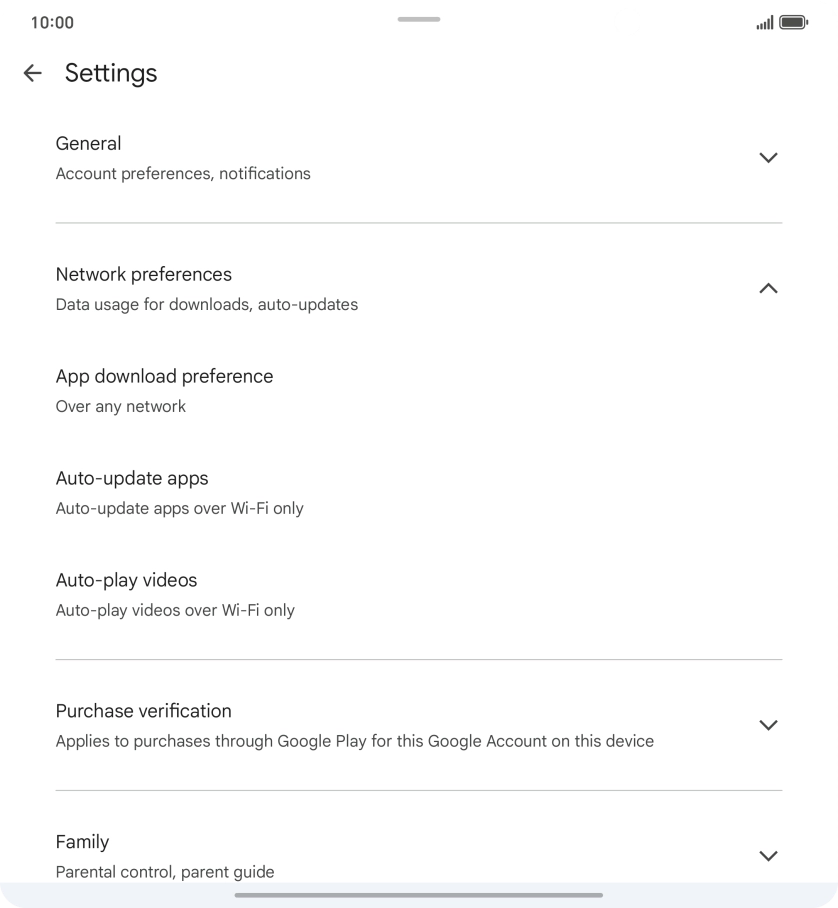This screenshot has height=908, width=838.
Task: Select the Settings heading
Action: pyautogui.click(x=110, y=72)
